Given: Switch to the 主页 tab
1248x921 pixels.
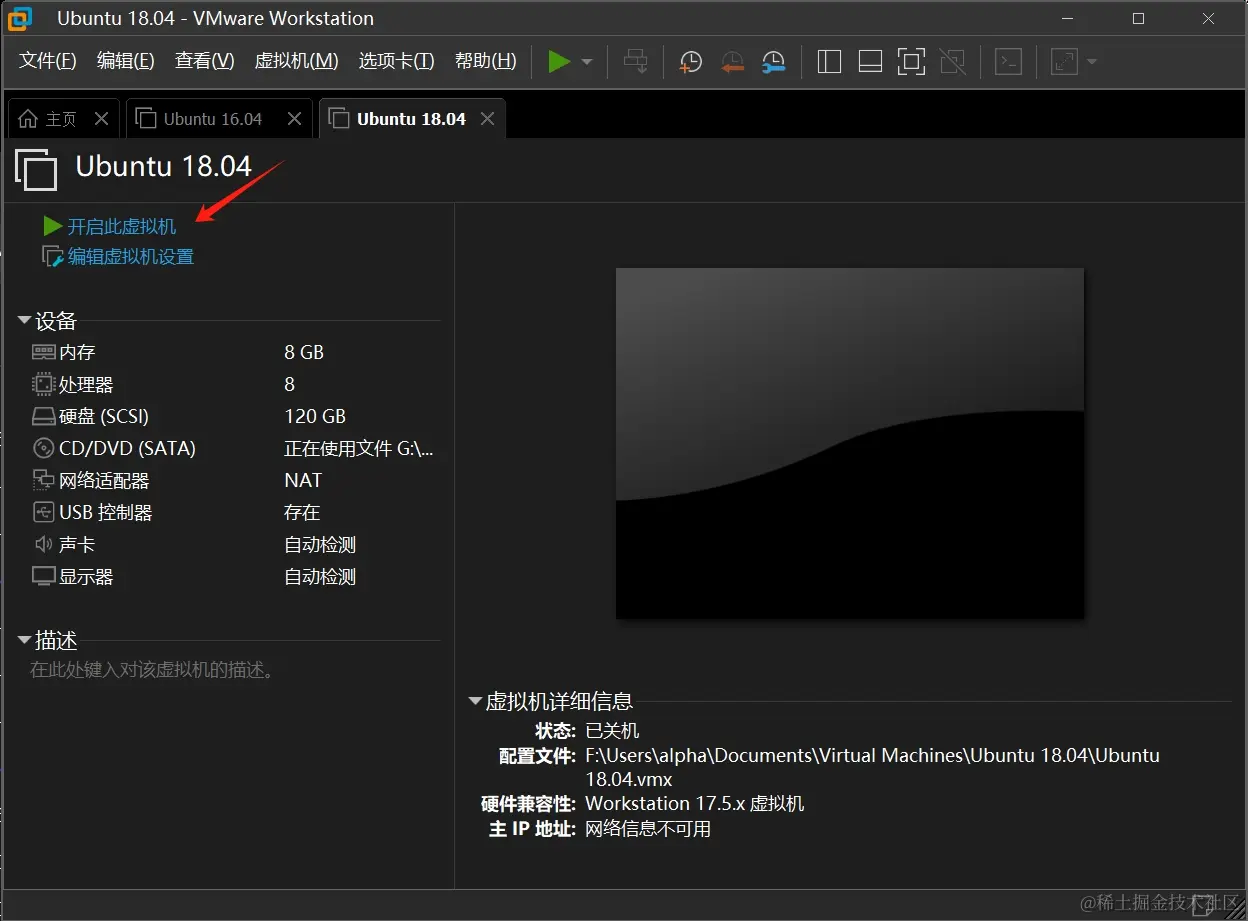Looking at the screenshot, I should [61, 119].
